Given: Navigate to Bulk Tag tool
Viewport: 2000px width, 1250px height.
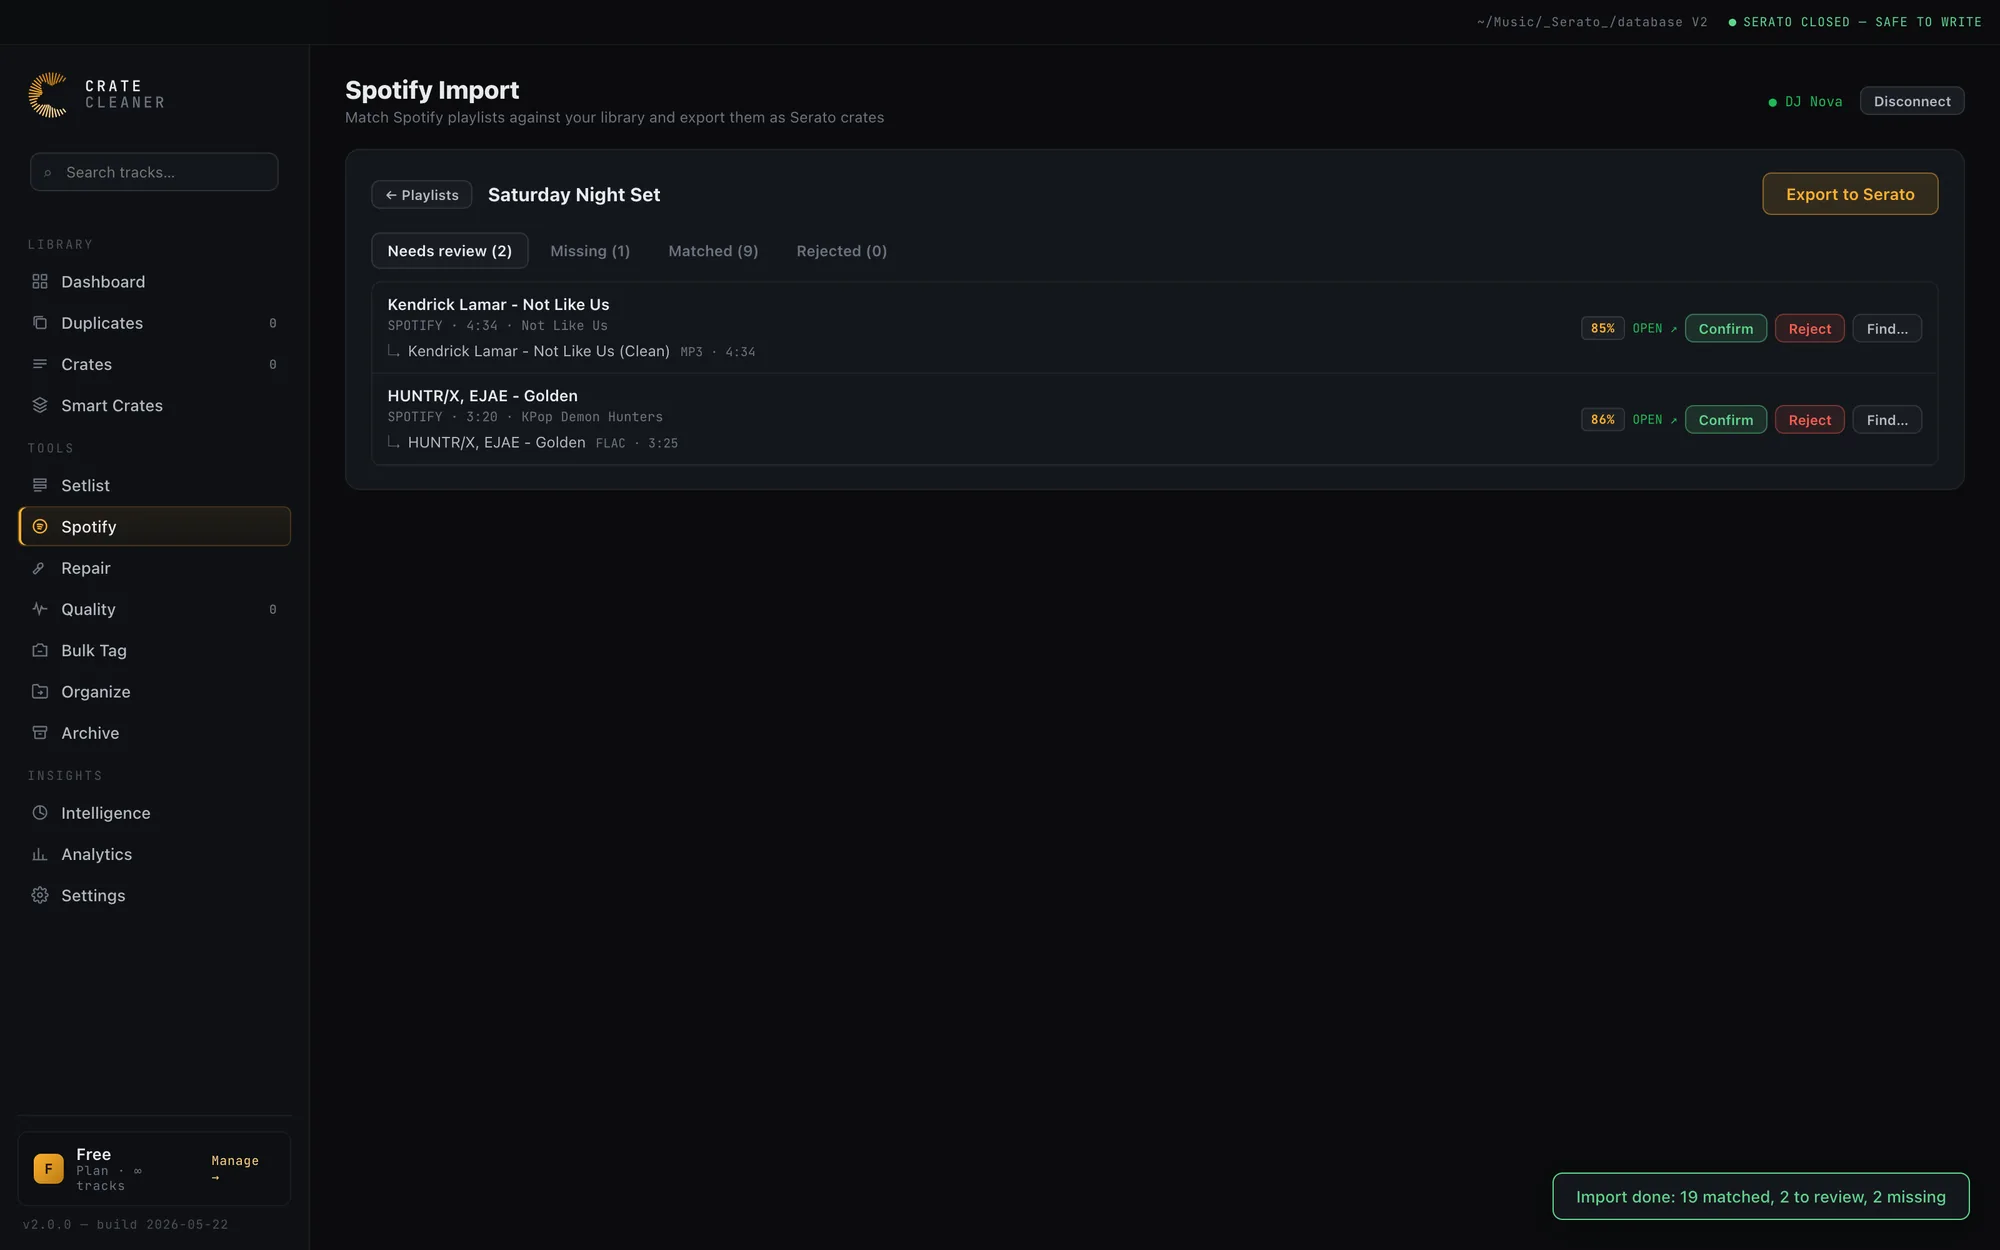Looking at the screenshot, I should pyautogui.click(x=154, y=650).
